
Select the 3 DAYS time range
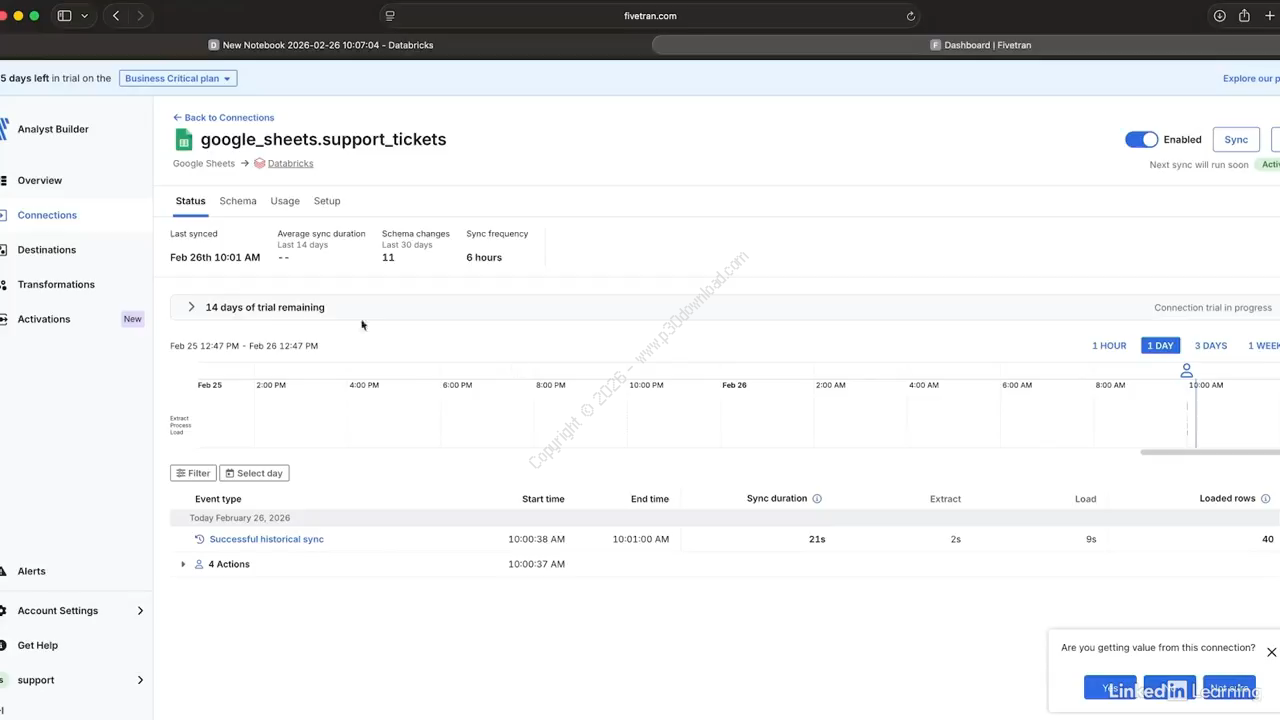coord(1211,346)
